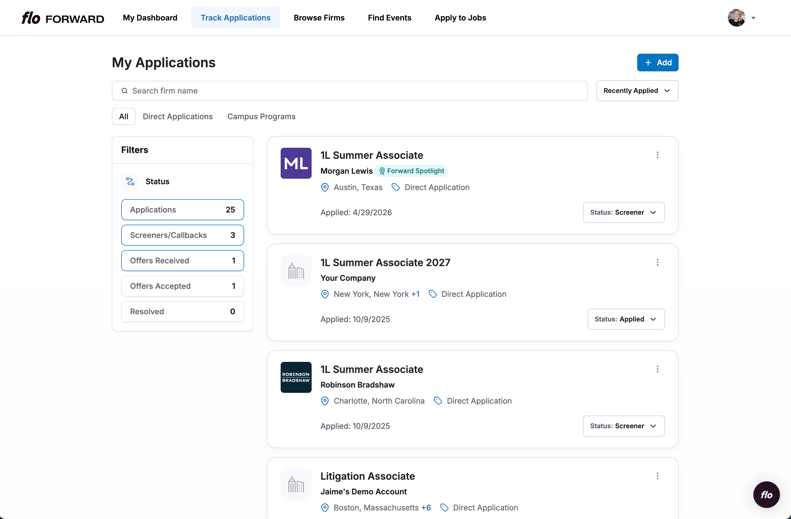Click the search magnifier icon
The width and height of the screenshot is (791, 519).
tap(124, 91)
